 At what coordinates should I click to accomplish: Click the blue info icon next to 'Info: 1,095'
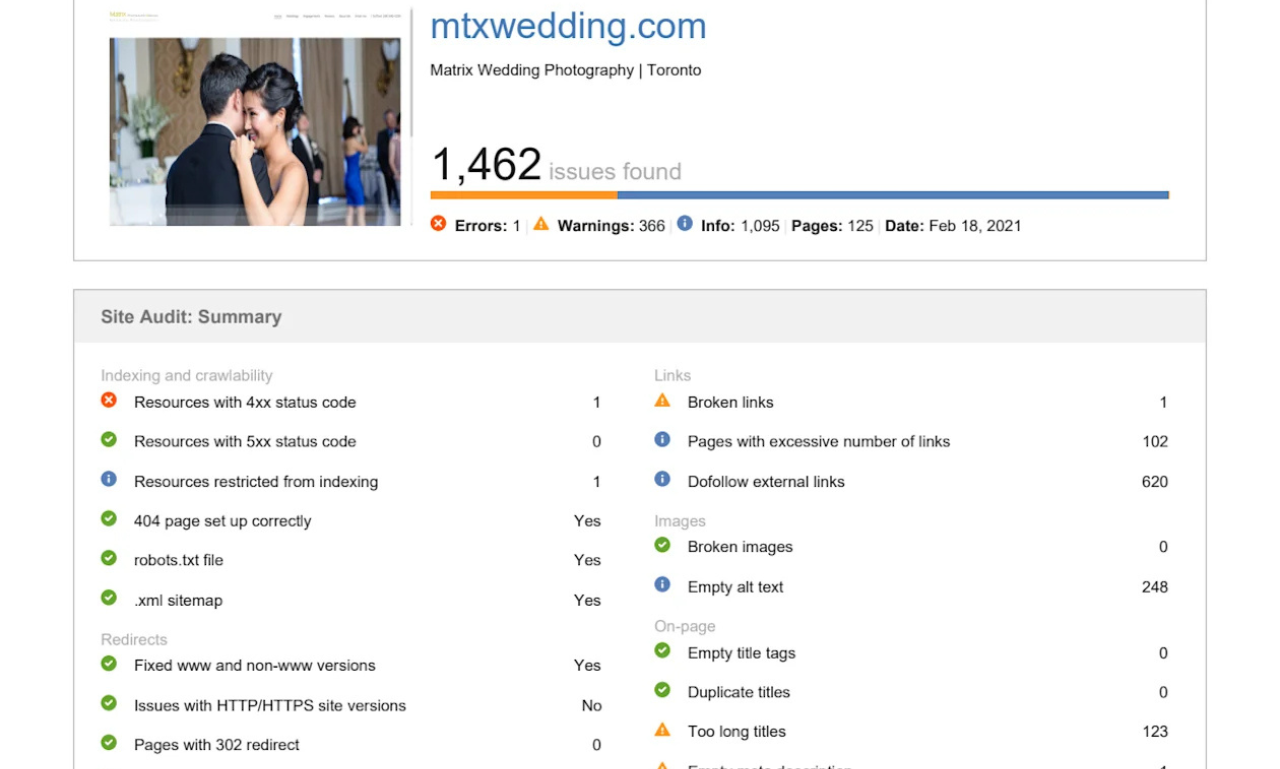[684, 224]
